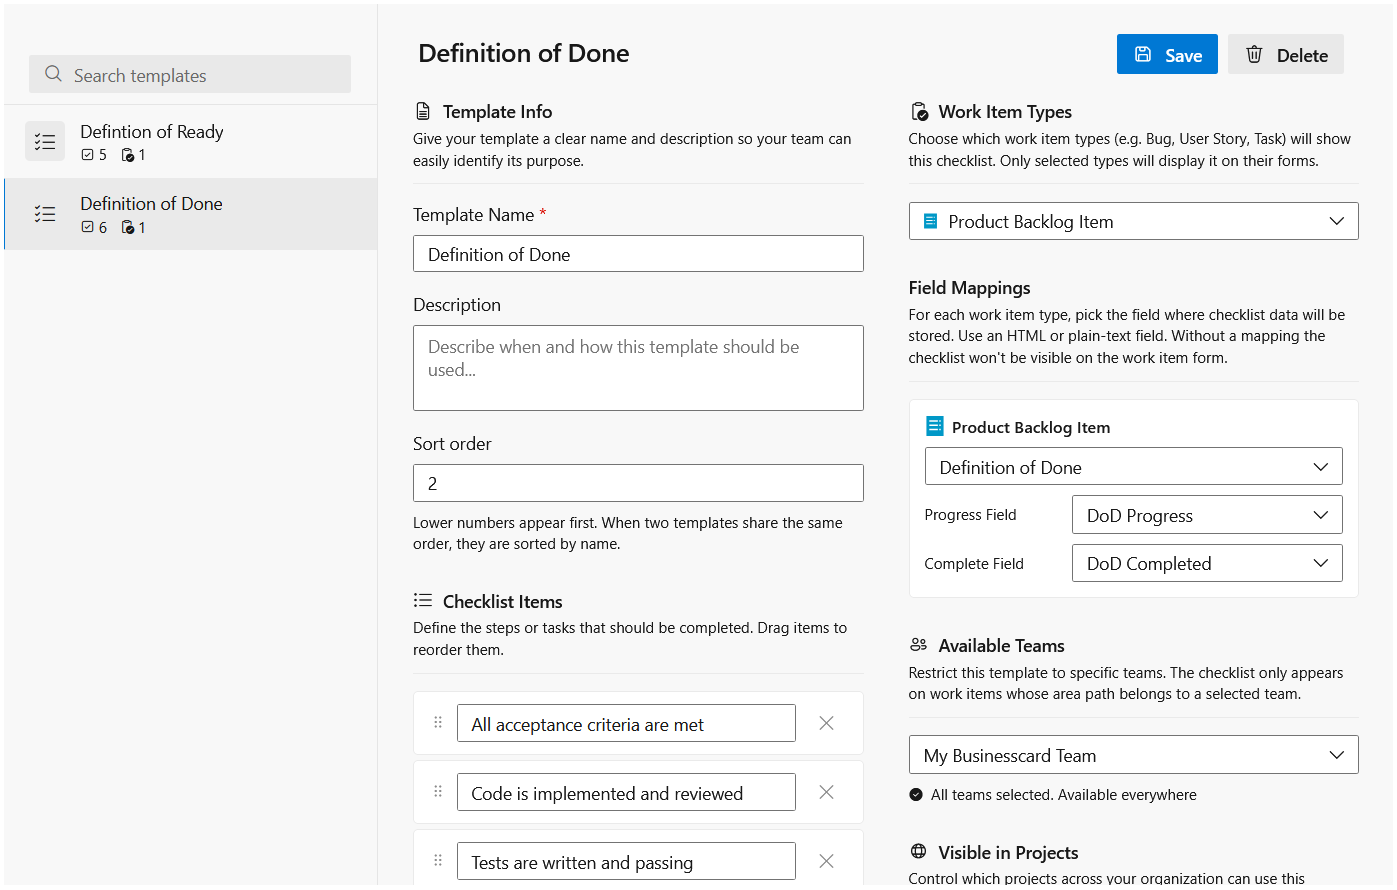Edit the All acceptance criteria are met text
The image size is (1397, 890).
tap(626, 724)
